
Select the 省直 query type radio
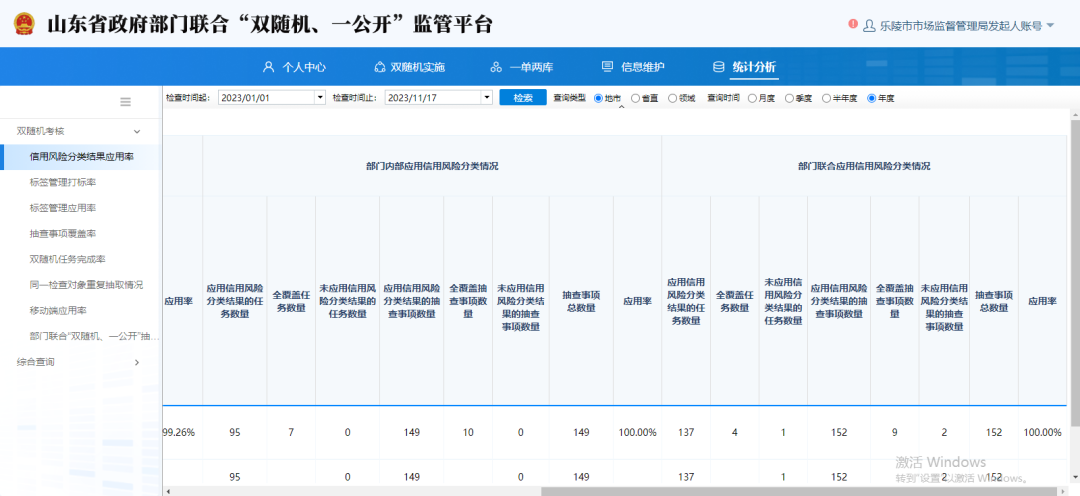pyautogui.click(x=636, y=98)
